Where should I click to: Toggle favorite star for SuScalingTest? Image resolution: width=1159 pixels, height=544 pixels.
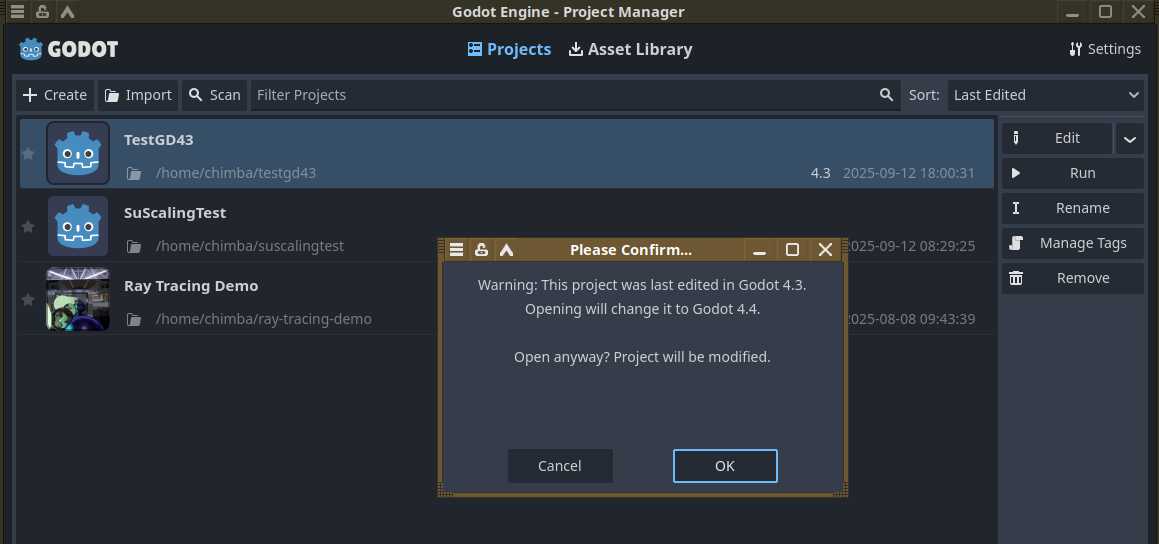[x=28, y=227]
